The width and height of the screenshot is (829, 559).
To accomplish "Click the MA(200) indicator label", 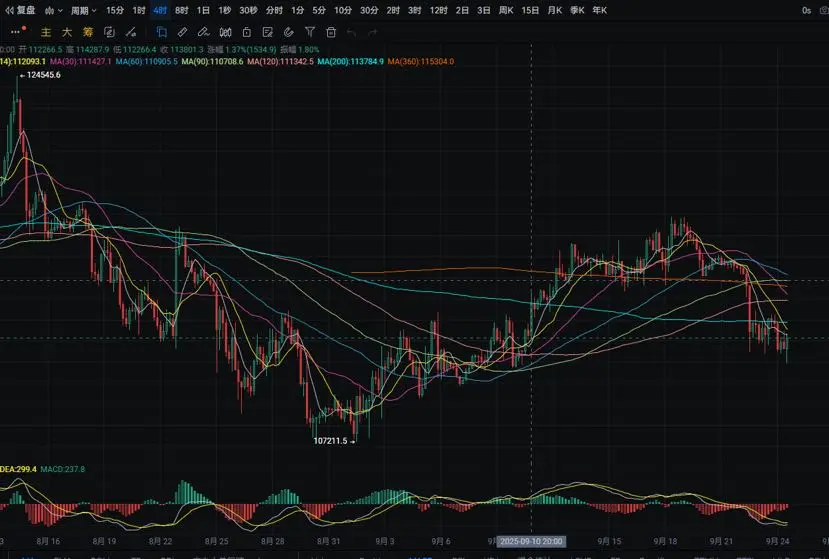I will [351, 62].
